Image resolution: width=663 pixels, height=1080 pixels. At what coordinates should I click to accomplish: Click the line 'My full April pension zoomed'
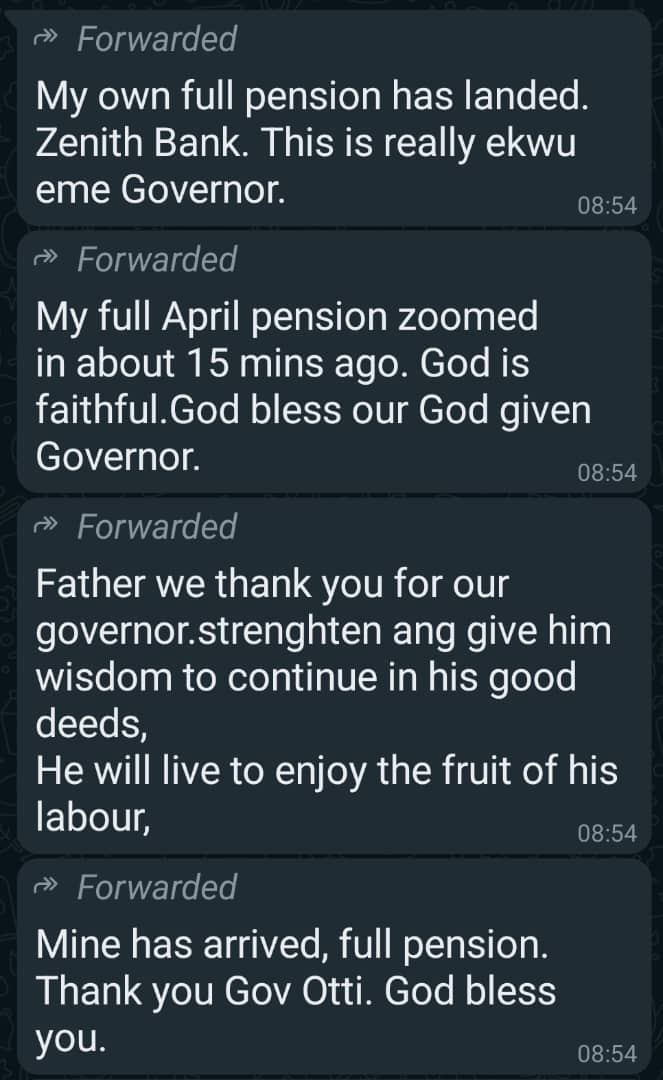[287, 318]
